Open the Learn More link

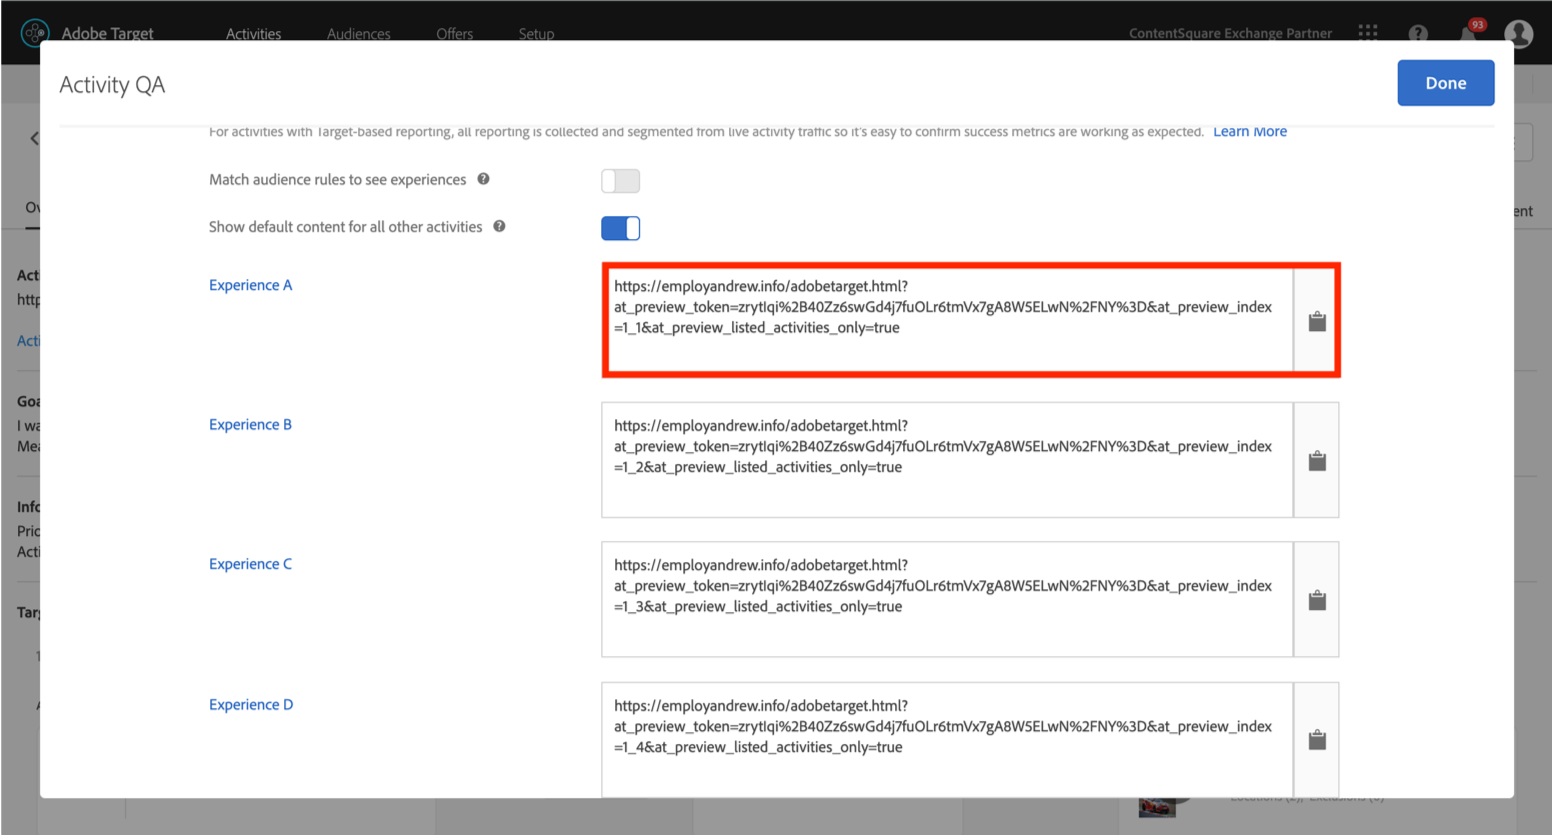pos(1250,131)
